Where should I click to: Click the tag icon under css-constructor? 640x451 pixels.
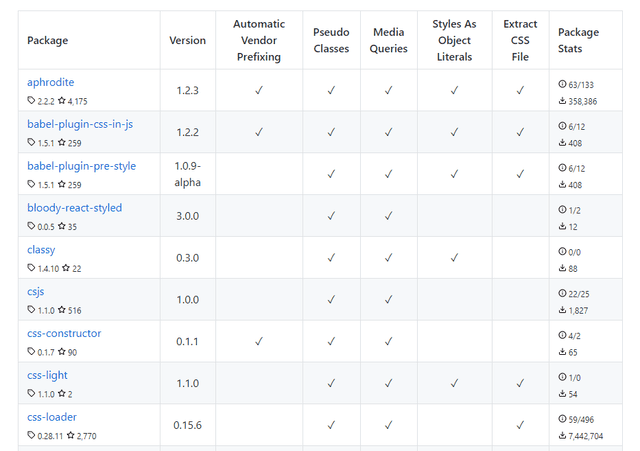[31, 351]
